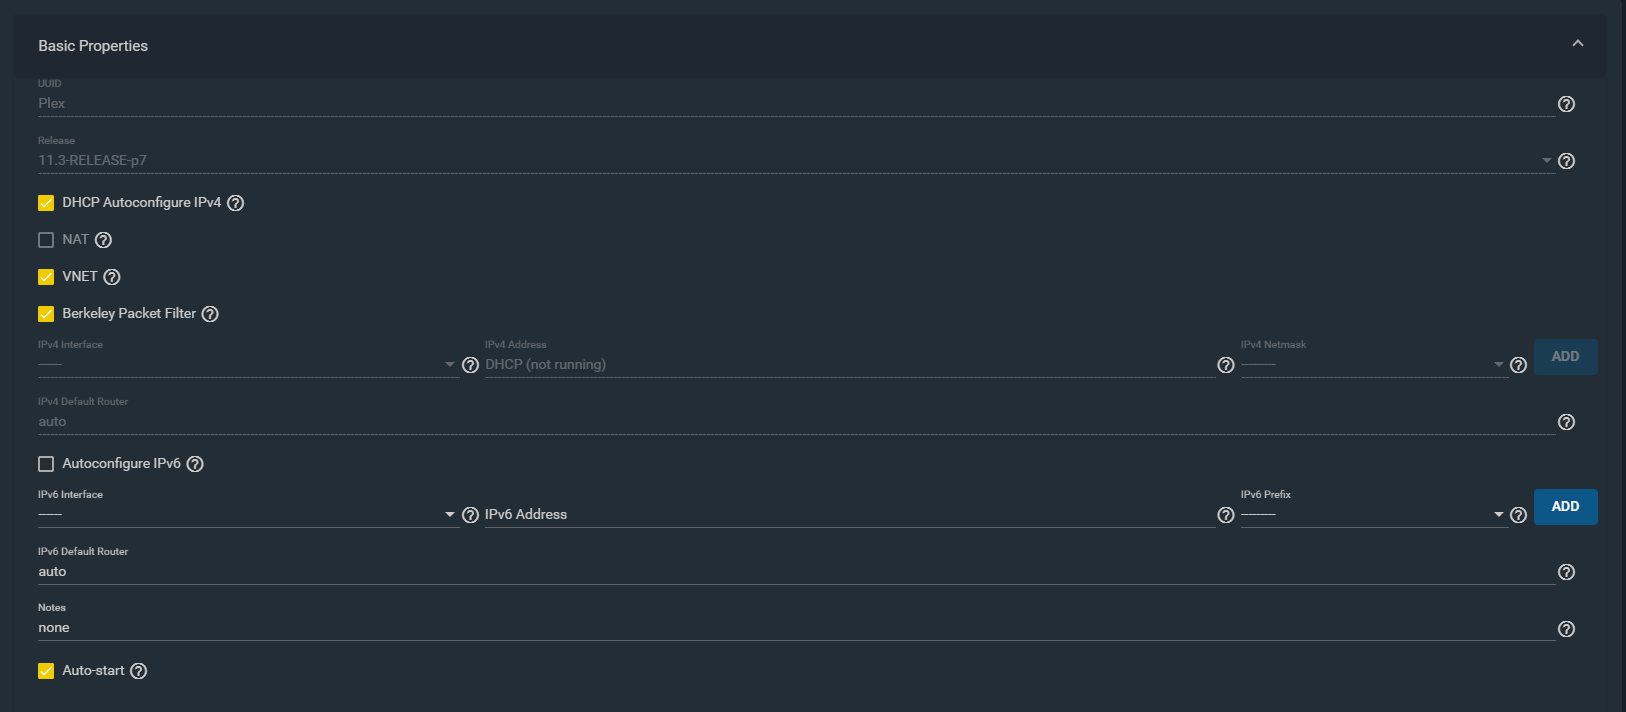
Task: Click the IPv6 Address input field
Action: pos(848,515)
